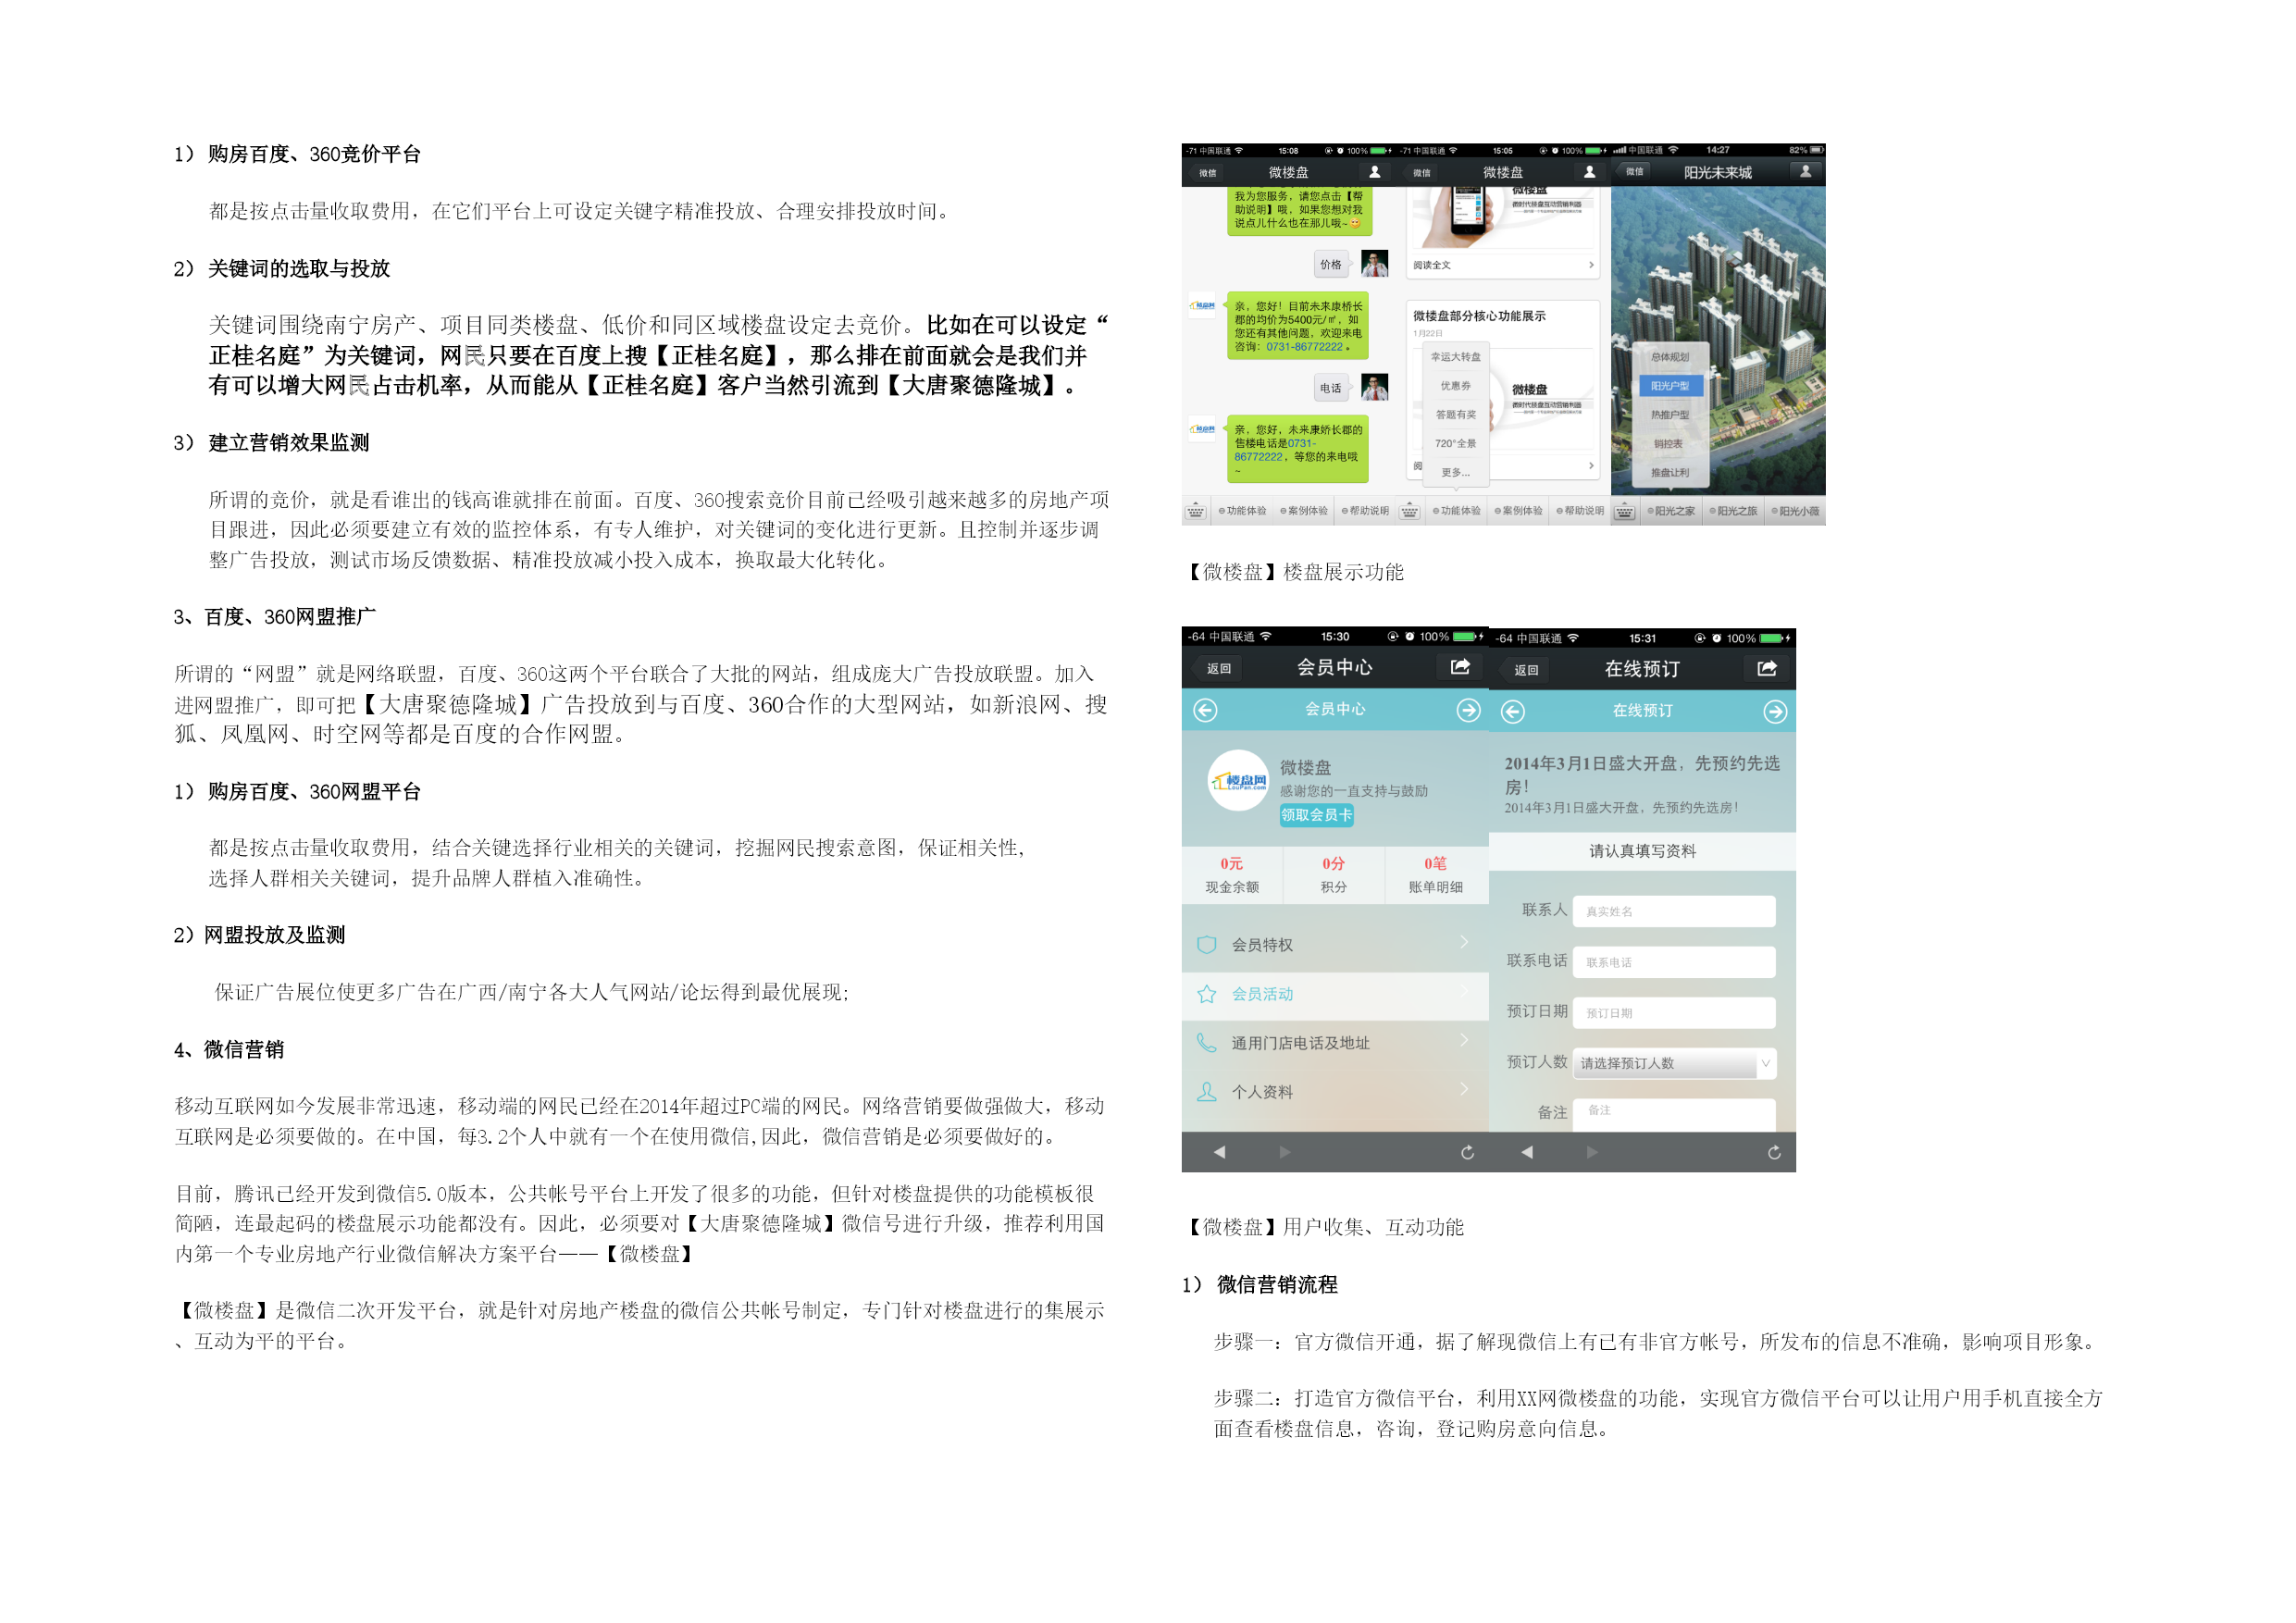The height and width of the screenshot is (1623, 2296).
Task: Open the 积分 0分 tile
Action: point(1333,874)
